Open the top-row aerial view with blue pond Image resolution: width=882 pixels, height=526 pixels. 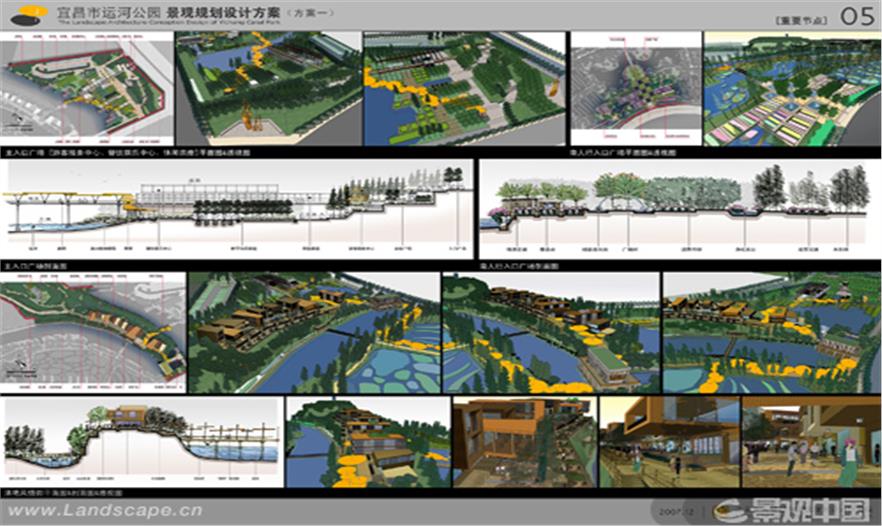point(266,90)
